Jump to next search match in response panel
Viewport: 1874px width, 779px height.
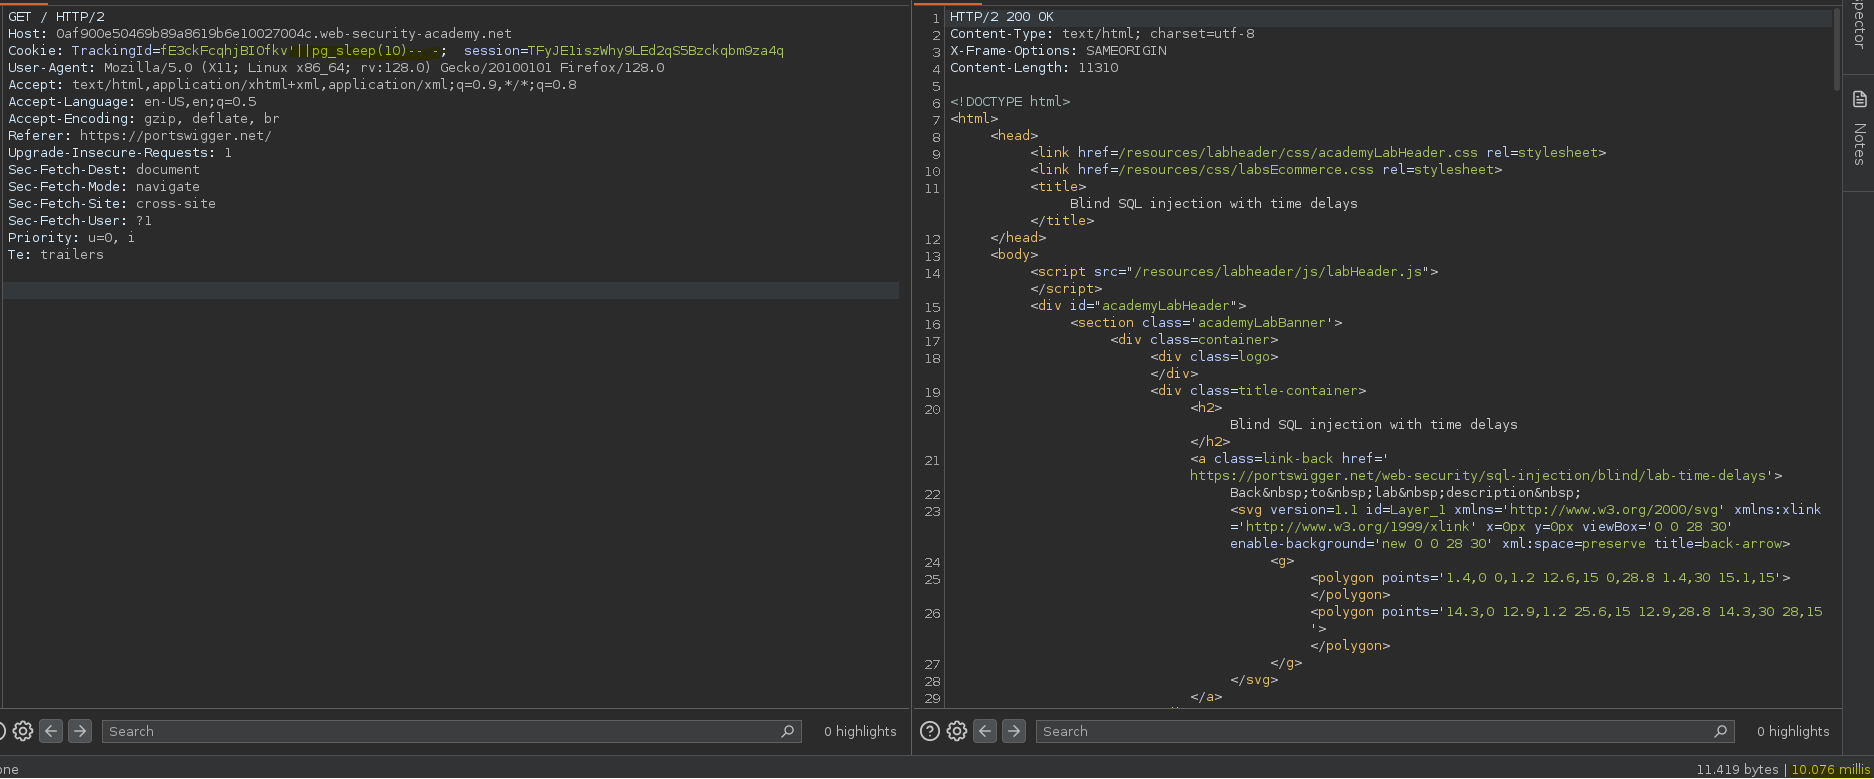click(x=1014, y=731)
